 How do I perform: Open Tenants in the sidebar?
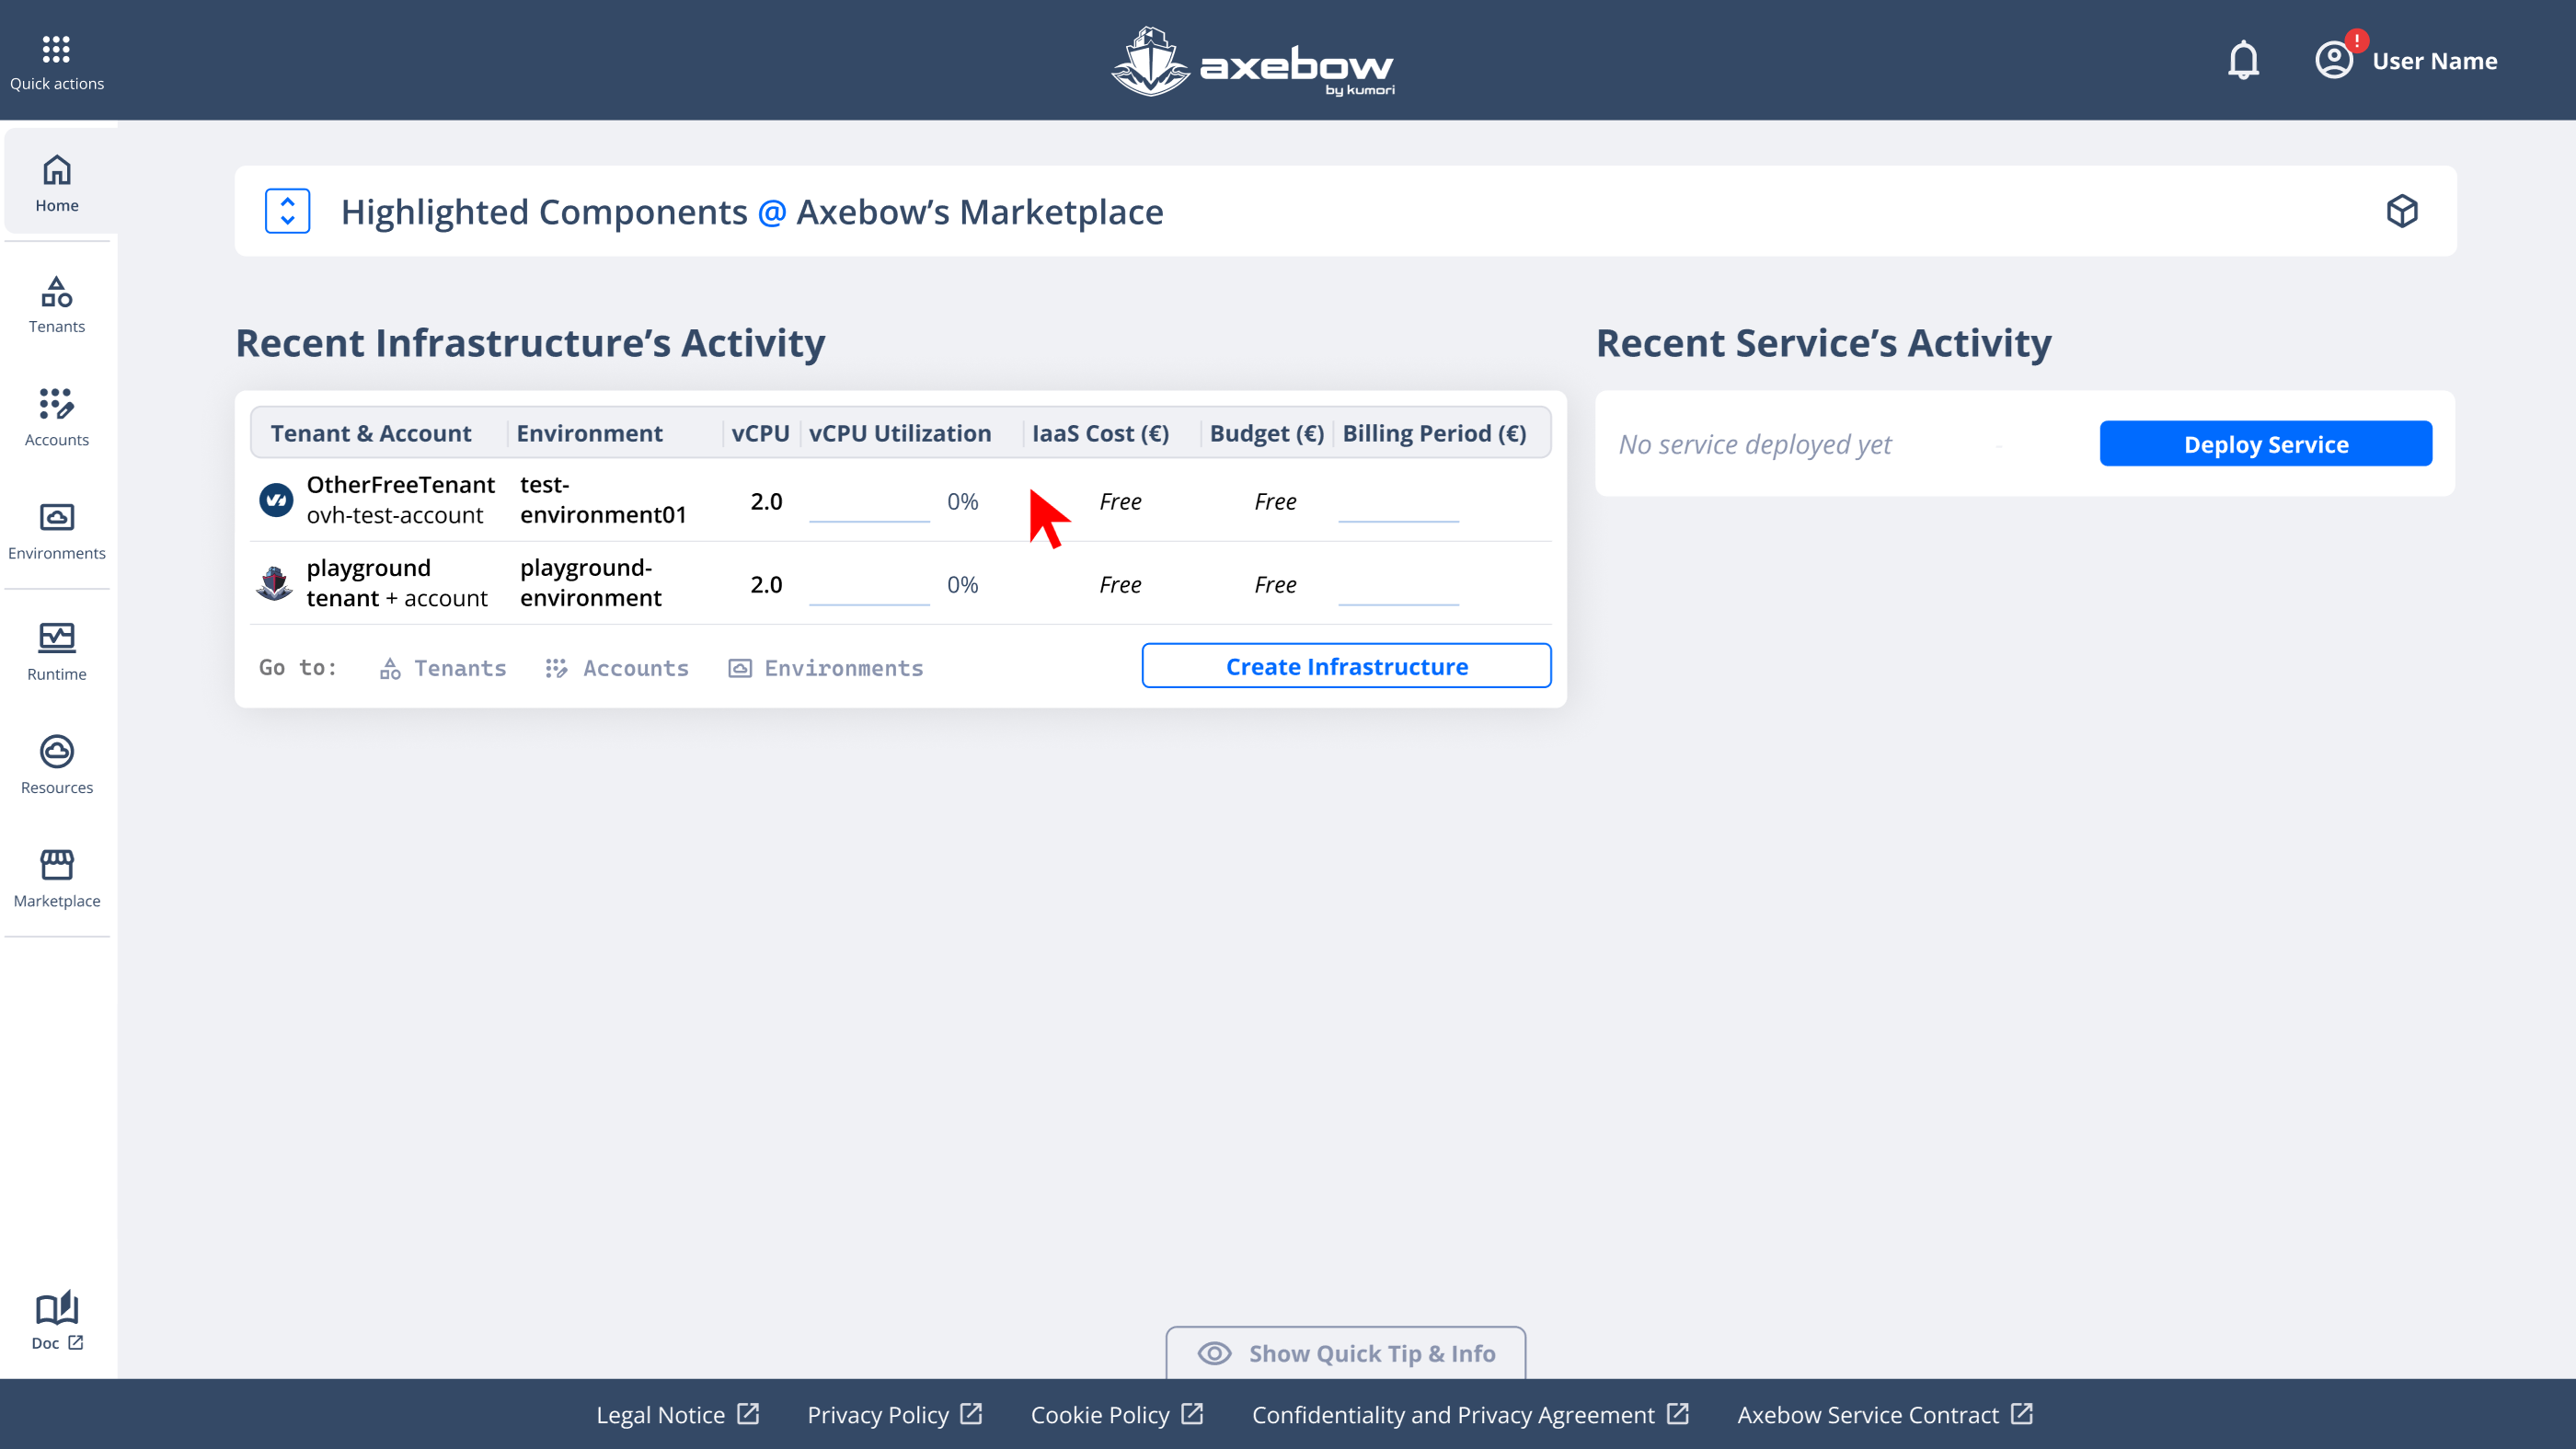(x=57, y=305)
